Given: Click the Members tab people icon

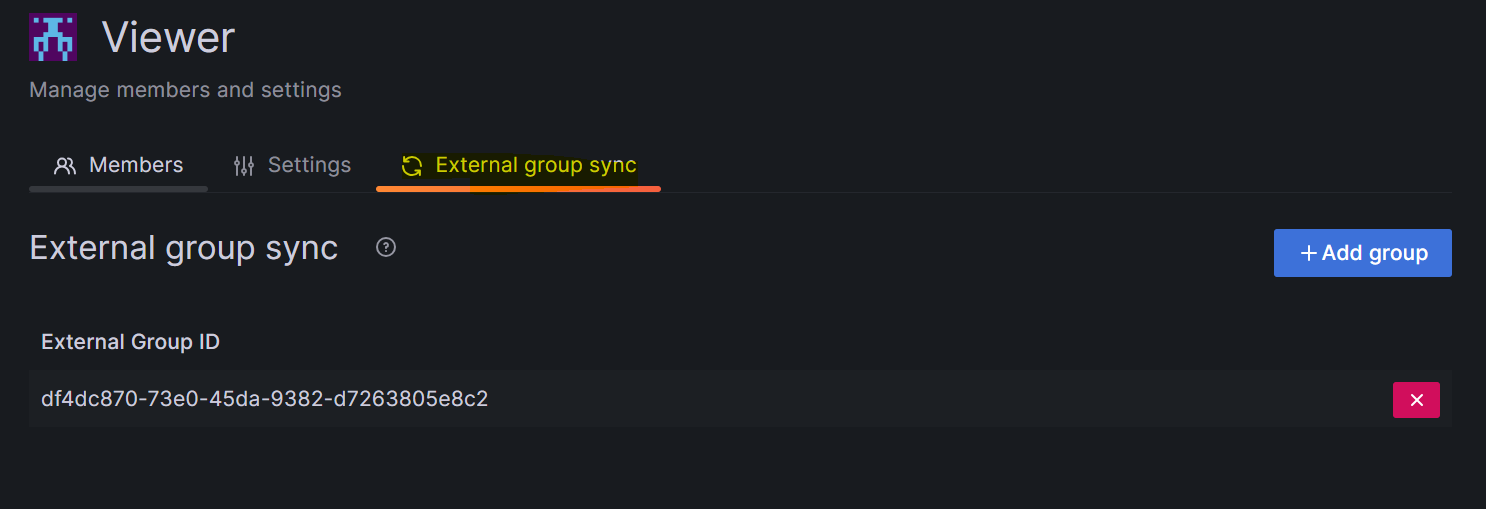Looking at the screenshot, I should coord(65,166).
